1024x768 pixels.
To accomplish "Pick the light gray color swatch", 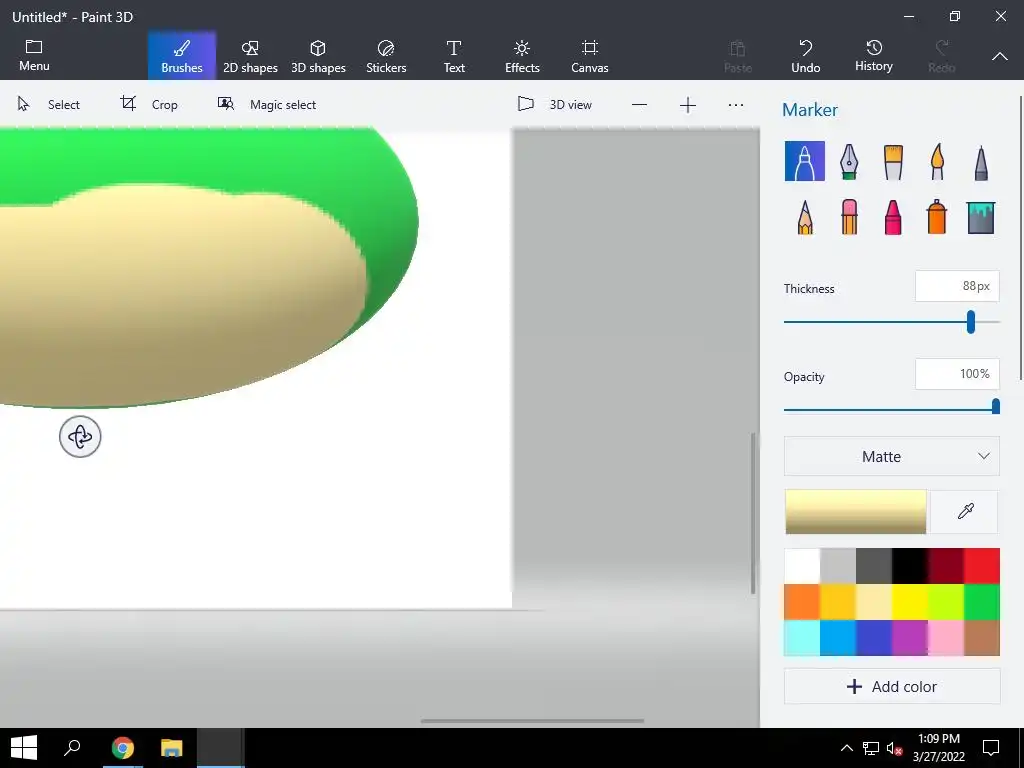I will point(838,566).
